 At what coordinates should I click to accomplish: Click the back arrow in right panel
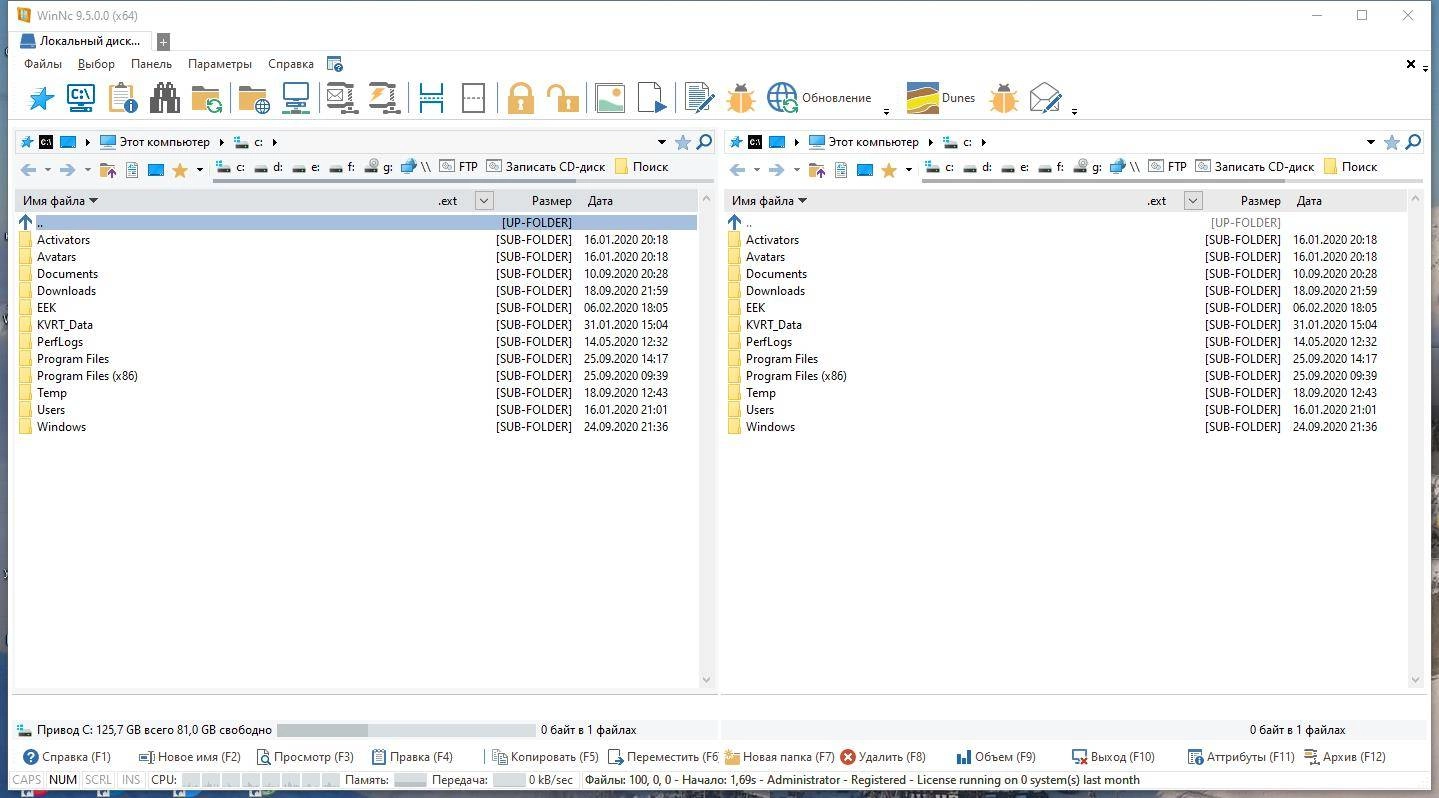coord(737,170)
